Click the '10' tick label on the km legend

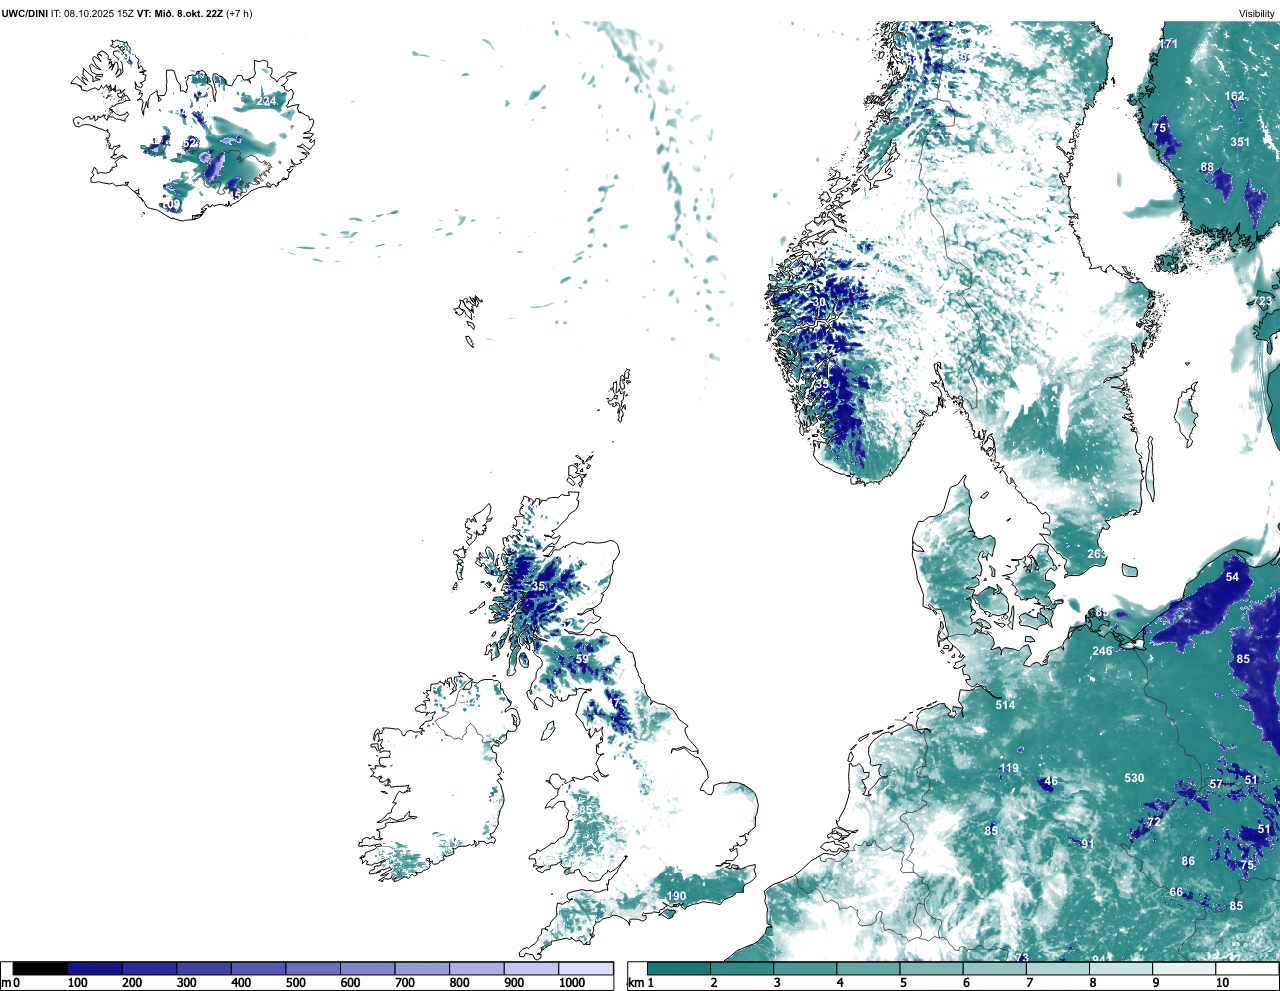point(1222,983)
